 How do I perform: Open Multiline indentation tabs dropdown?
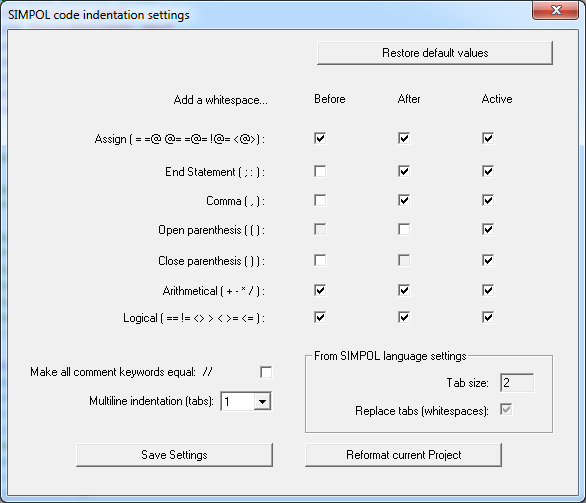click(262, 402)
